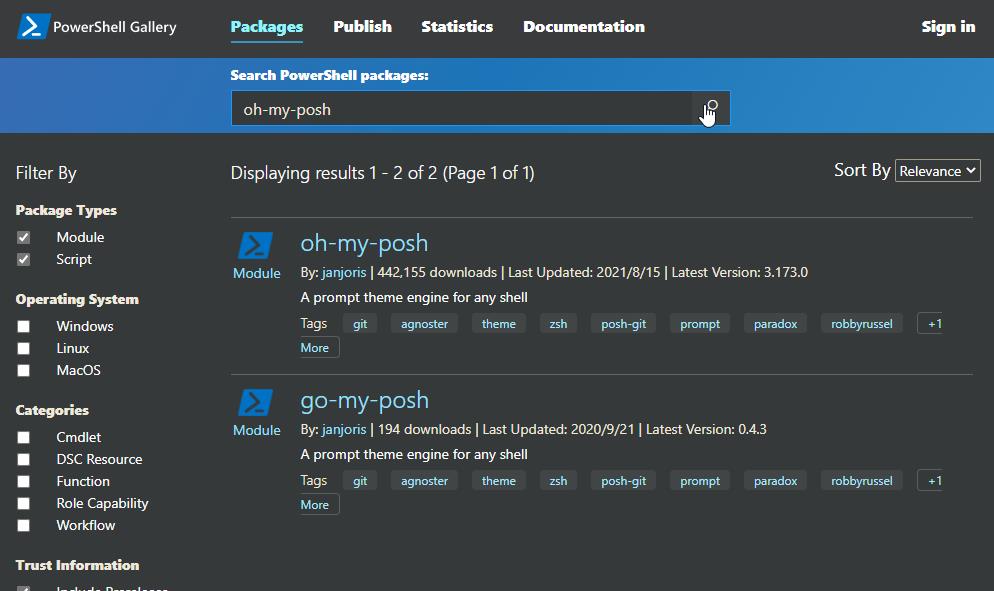Tick the DSC Resource category checkbox
The image size is (994, 591).
(x=24, y=460)
